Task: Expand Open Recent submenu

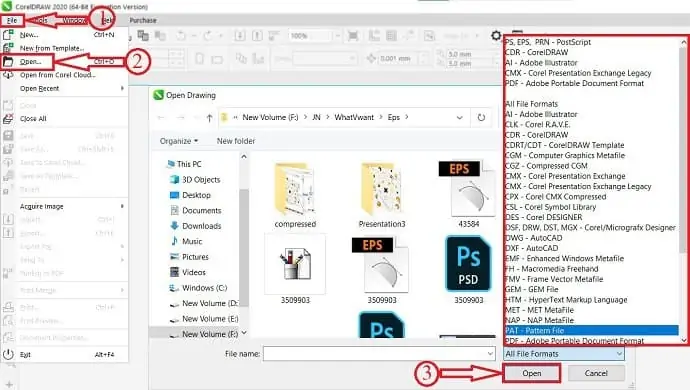Action: (x=64, y=88)
